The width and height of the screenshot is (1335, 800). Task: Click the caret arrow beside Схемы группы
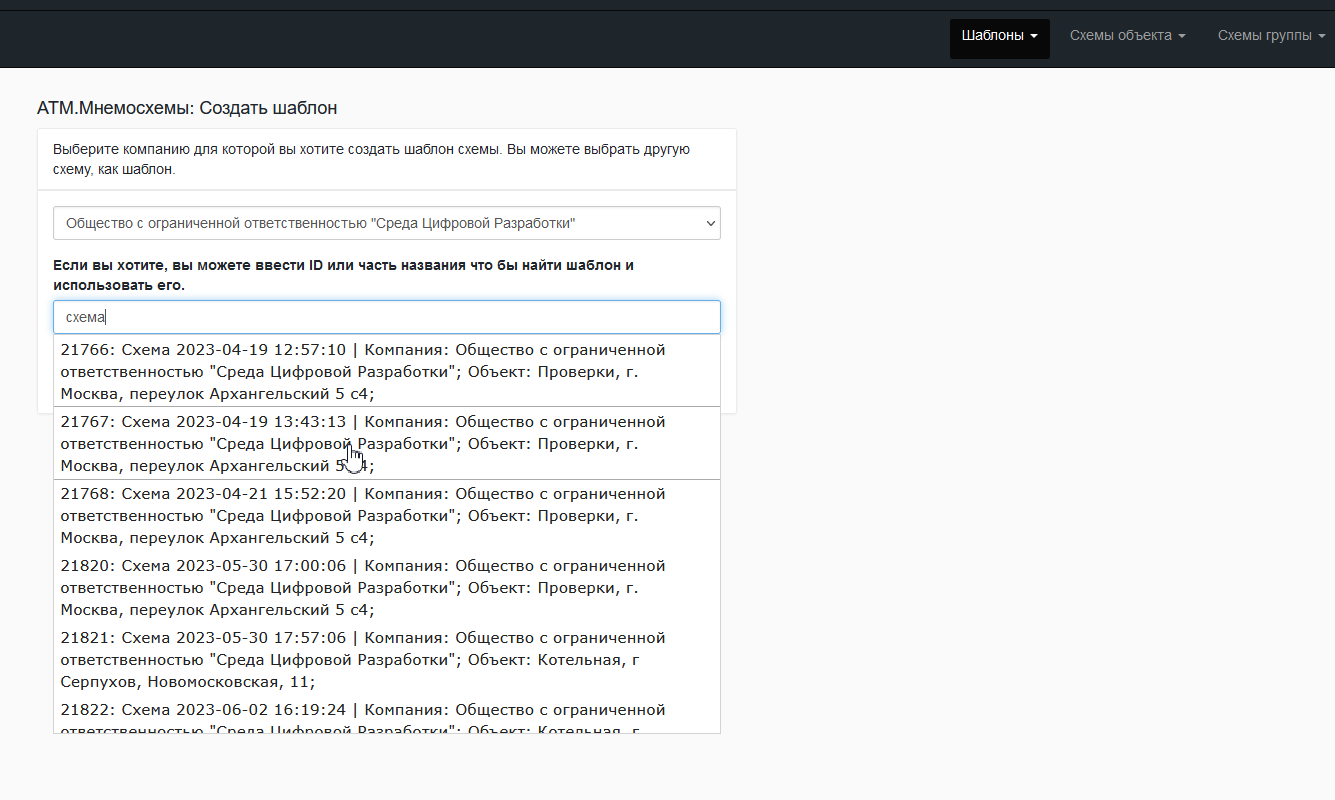click(1322, 37)
